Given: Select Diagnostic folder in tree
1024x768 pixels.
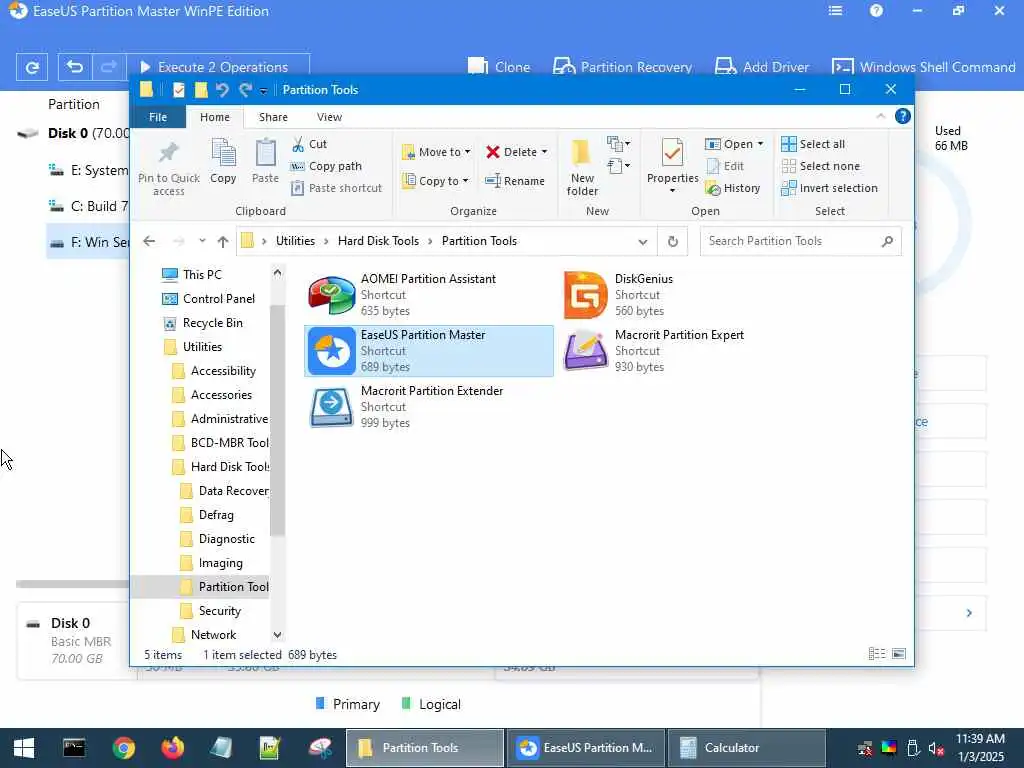Looking at the screenshot, I should [226, 539].
